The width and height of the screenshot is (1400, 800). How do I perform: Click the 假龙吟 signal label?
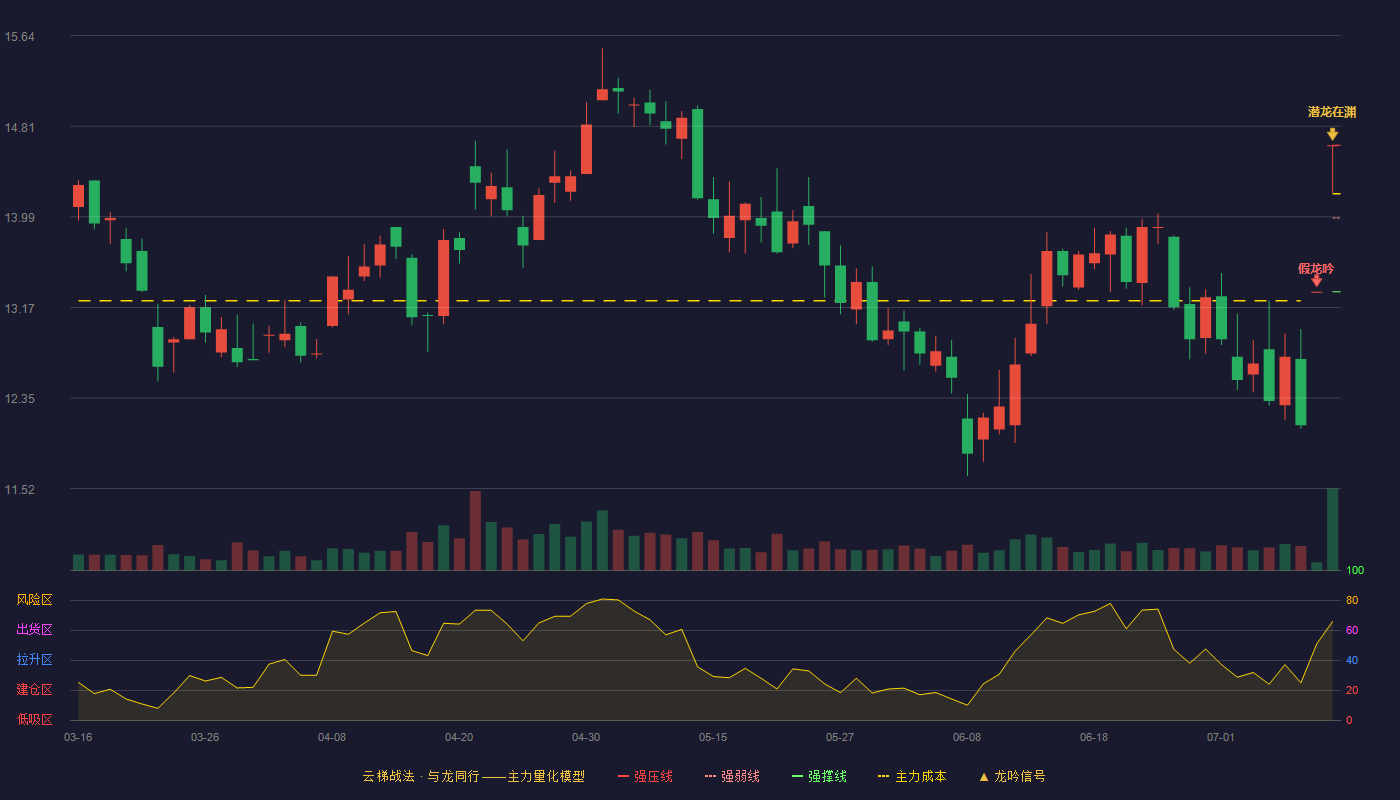point(1316,268)
